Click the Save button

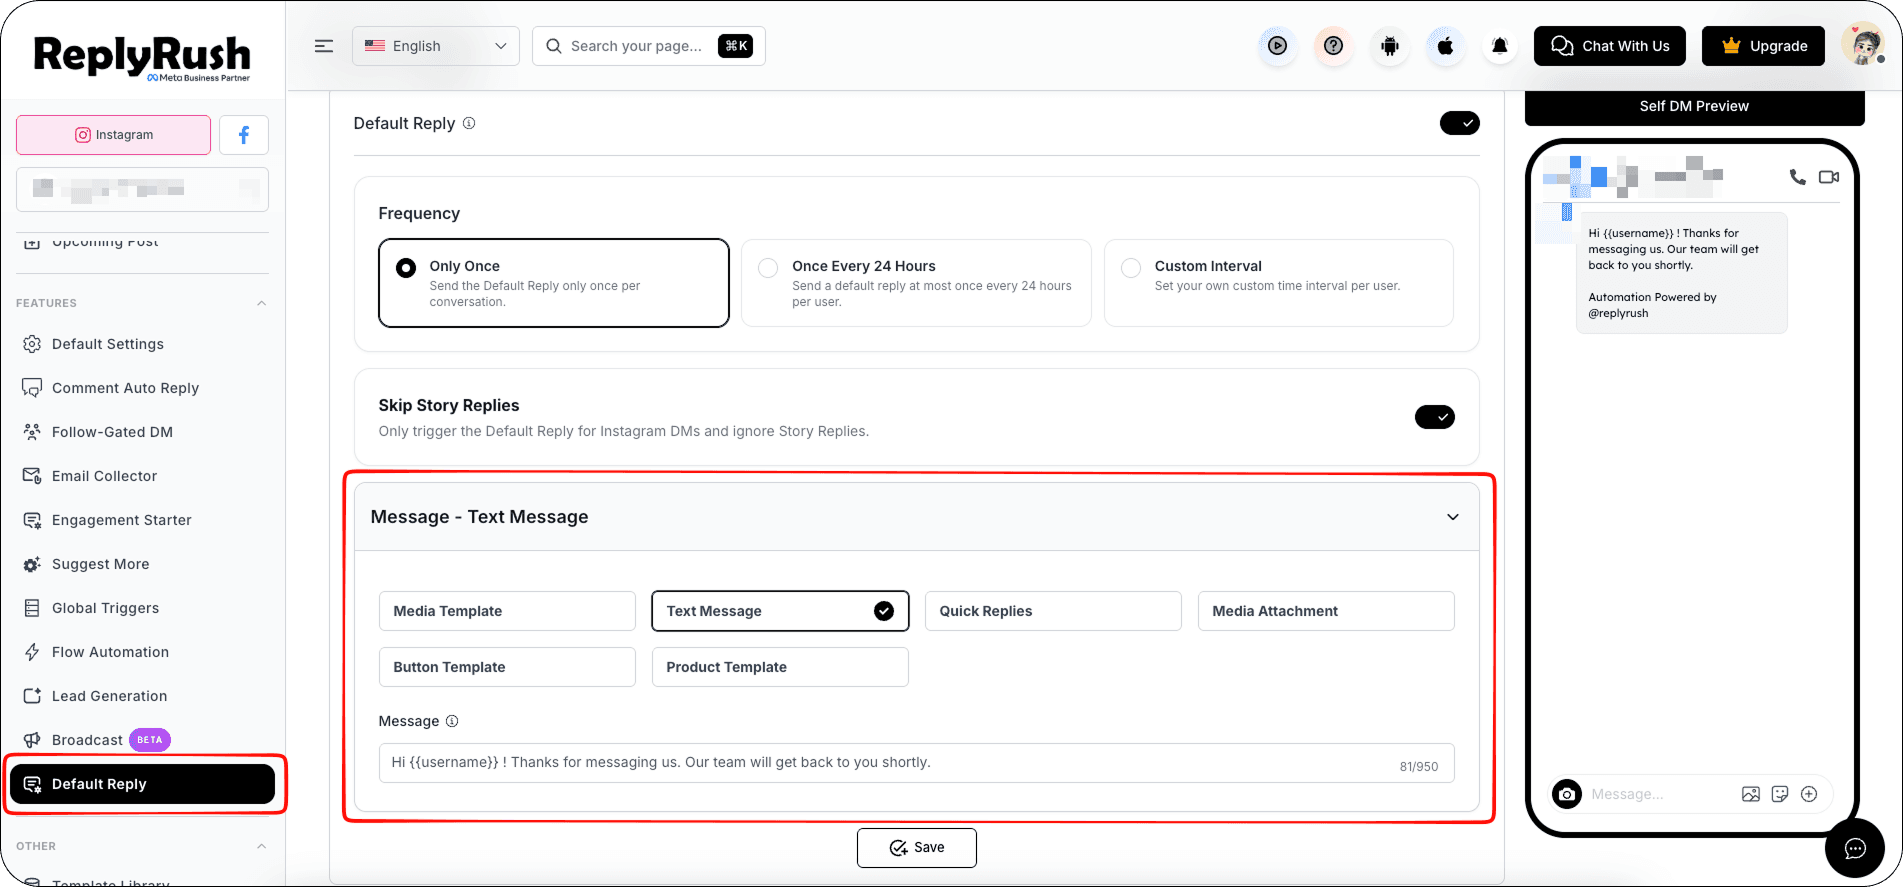click(x=917, y=848)
